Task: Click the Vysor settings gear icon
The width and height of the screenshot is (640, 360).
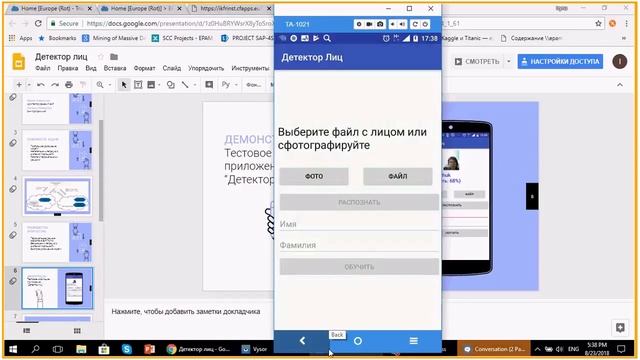Action: [359, 24]
